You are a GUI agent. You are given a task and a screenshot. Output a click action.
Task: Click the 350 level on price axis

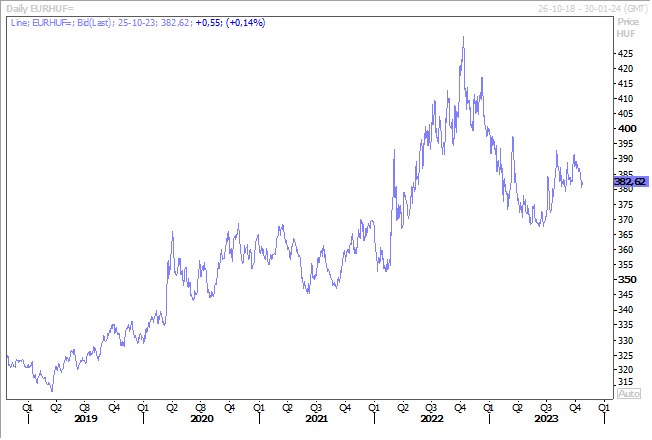click(627, 279)
